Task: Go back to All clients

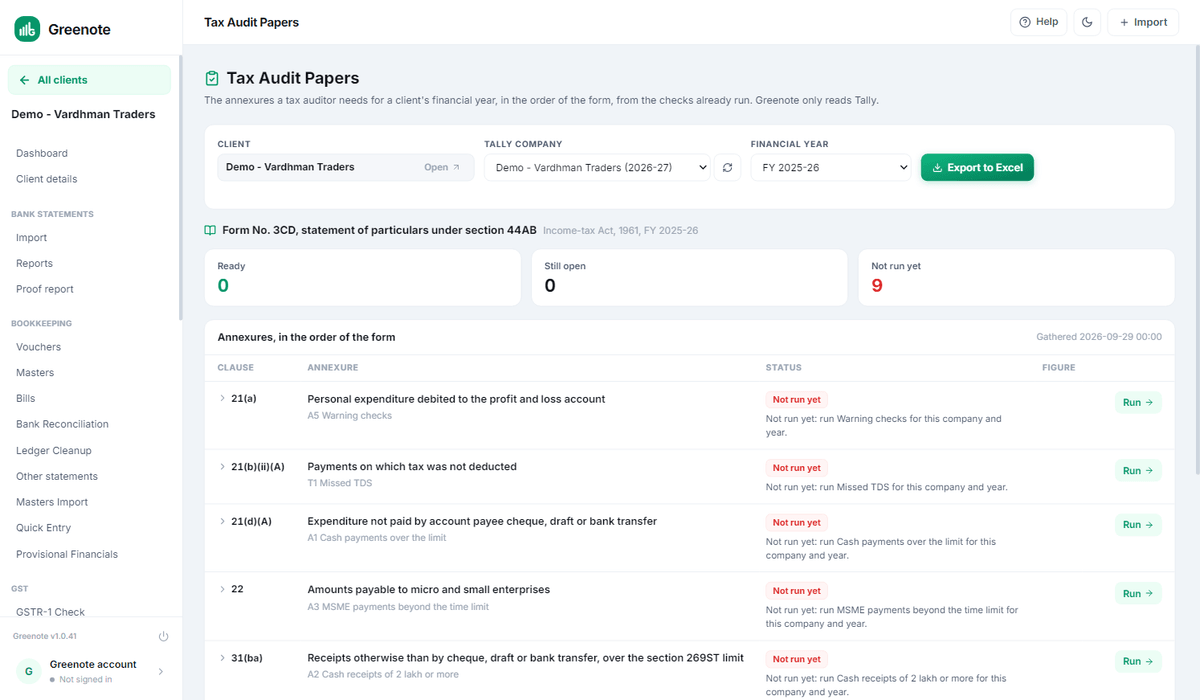Action: [90, 80]
